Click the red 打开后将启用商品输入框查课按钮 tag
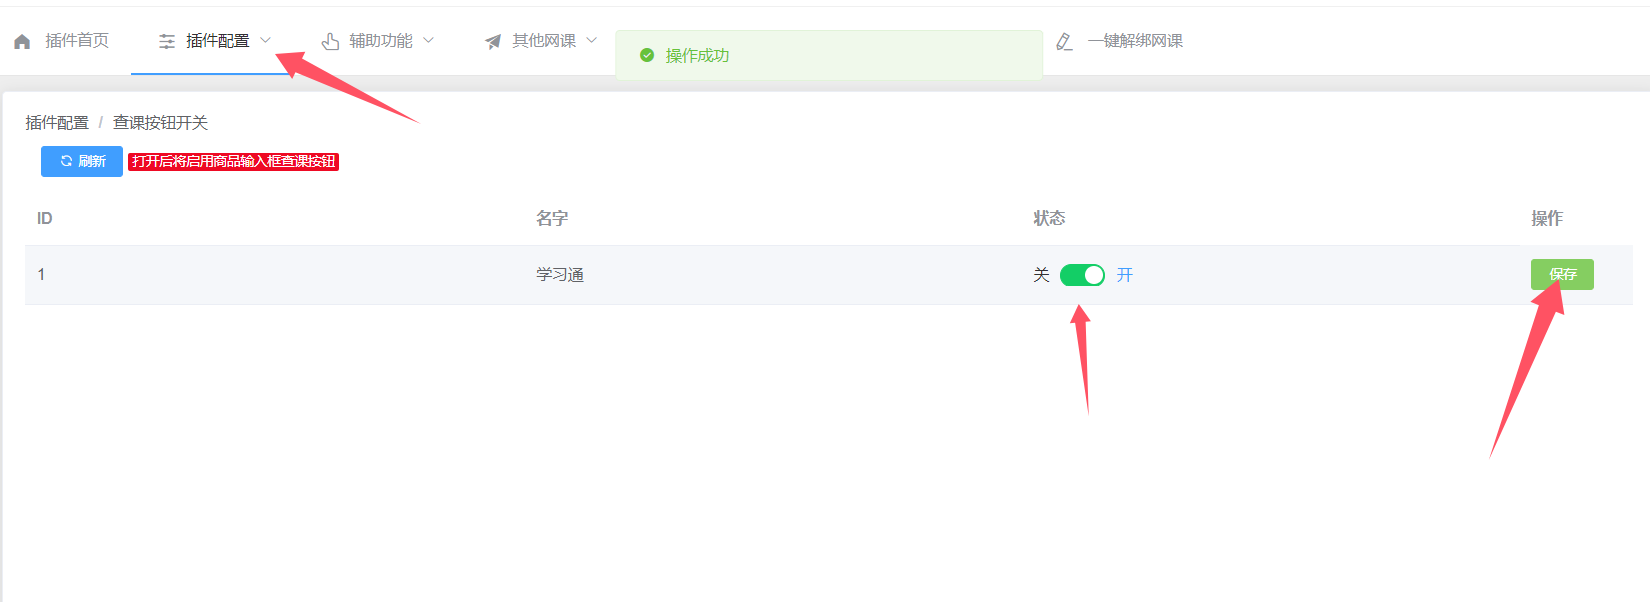Viewport: 1650px width, 602px height. (x=233, y=161)
